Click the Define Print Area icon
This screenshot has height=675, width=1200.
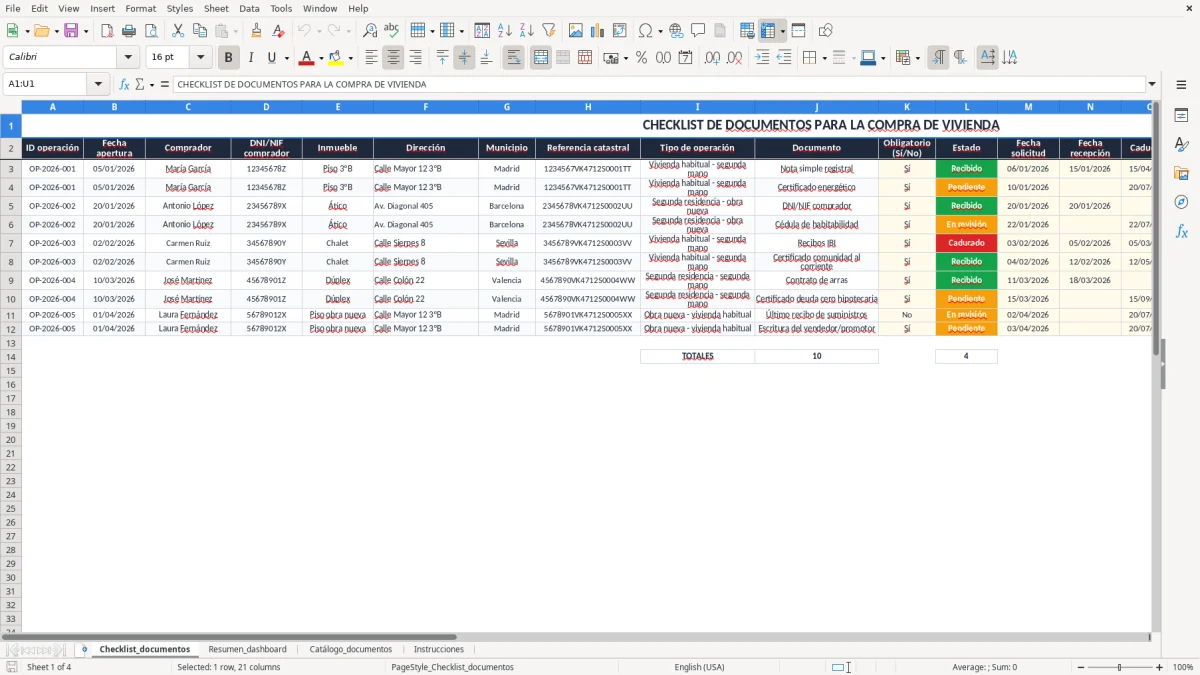747,31
